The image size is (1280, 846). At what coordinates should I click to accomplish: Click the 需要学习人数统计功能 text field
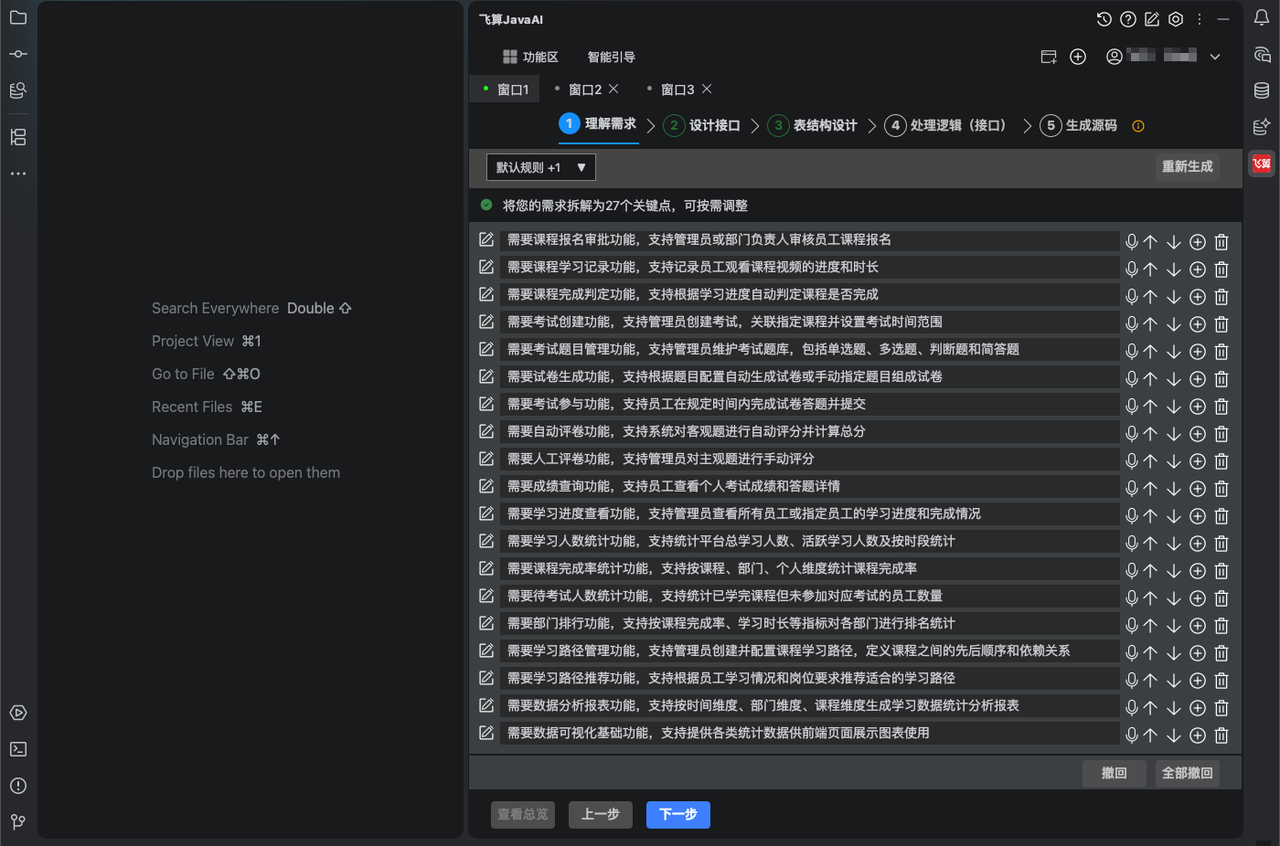point(810,541)
